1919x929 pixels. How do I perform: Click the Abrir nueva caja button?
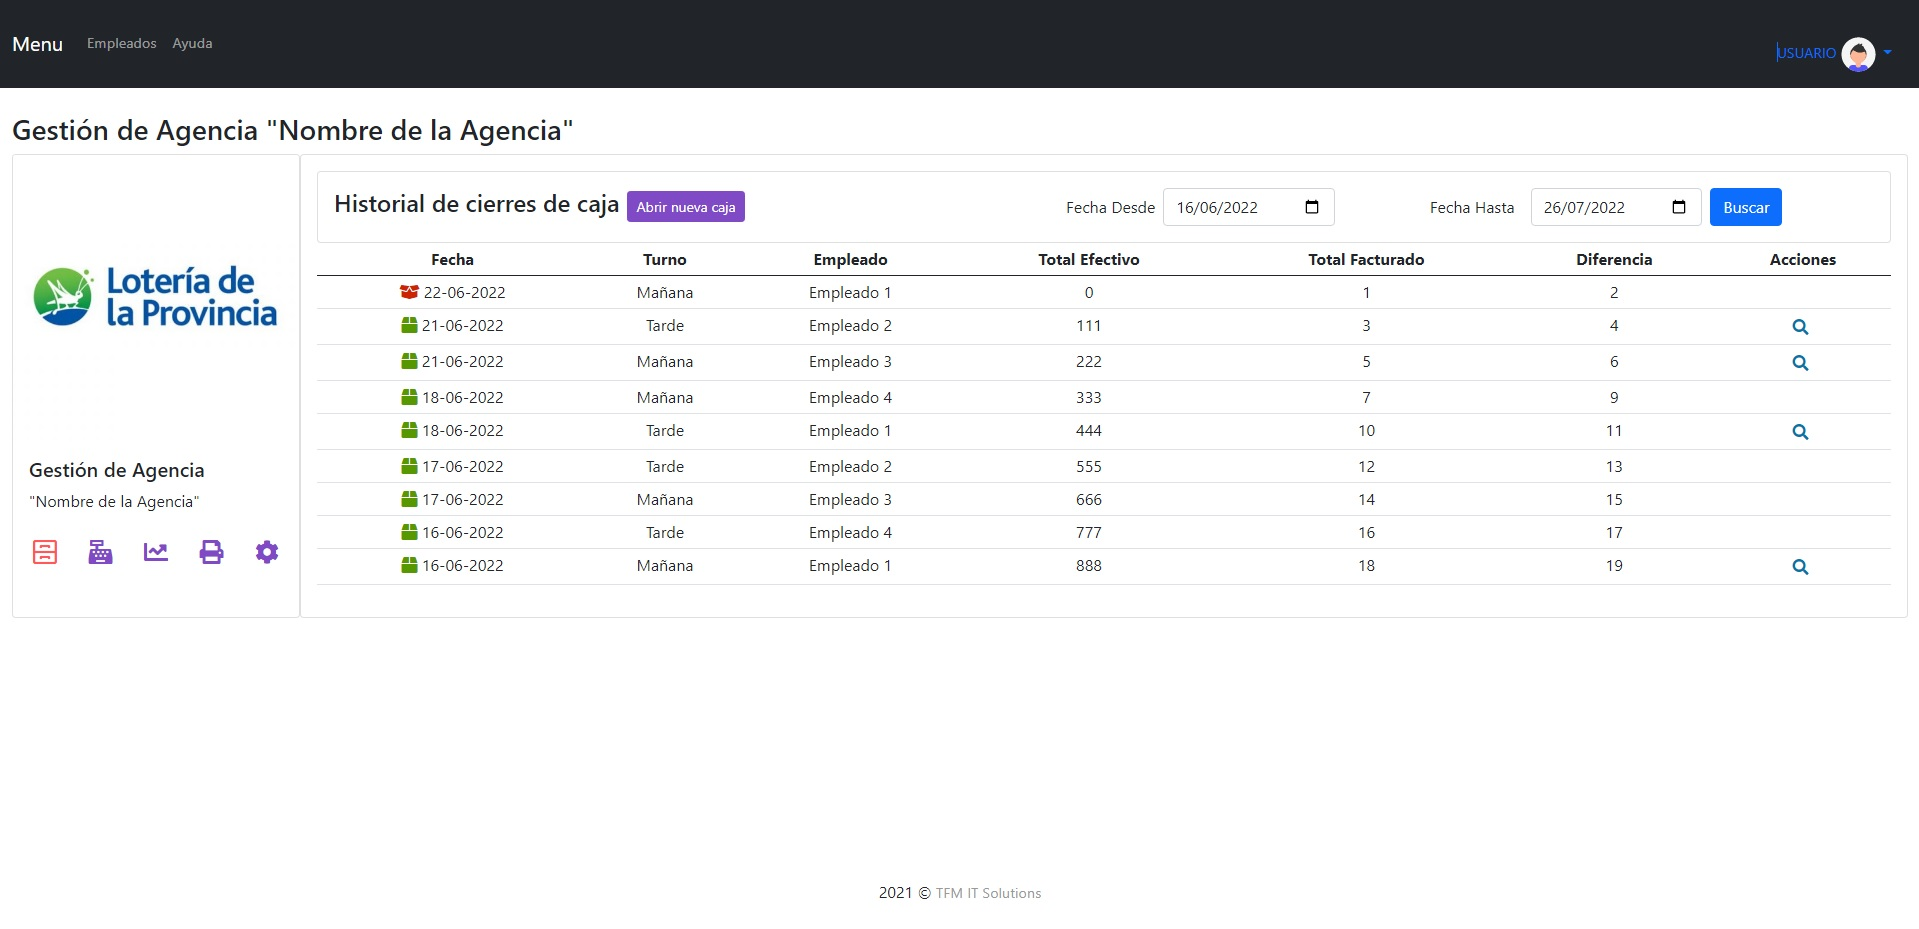(x=685, y=207)
